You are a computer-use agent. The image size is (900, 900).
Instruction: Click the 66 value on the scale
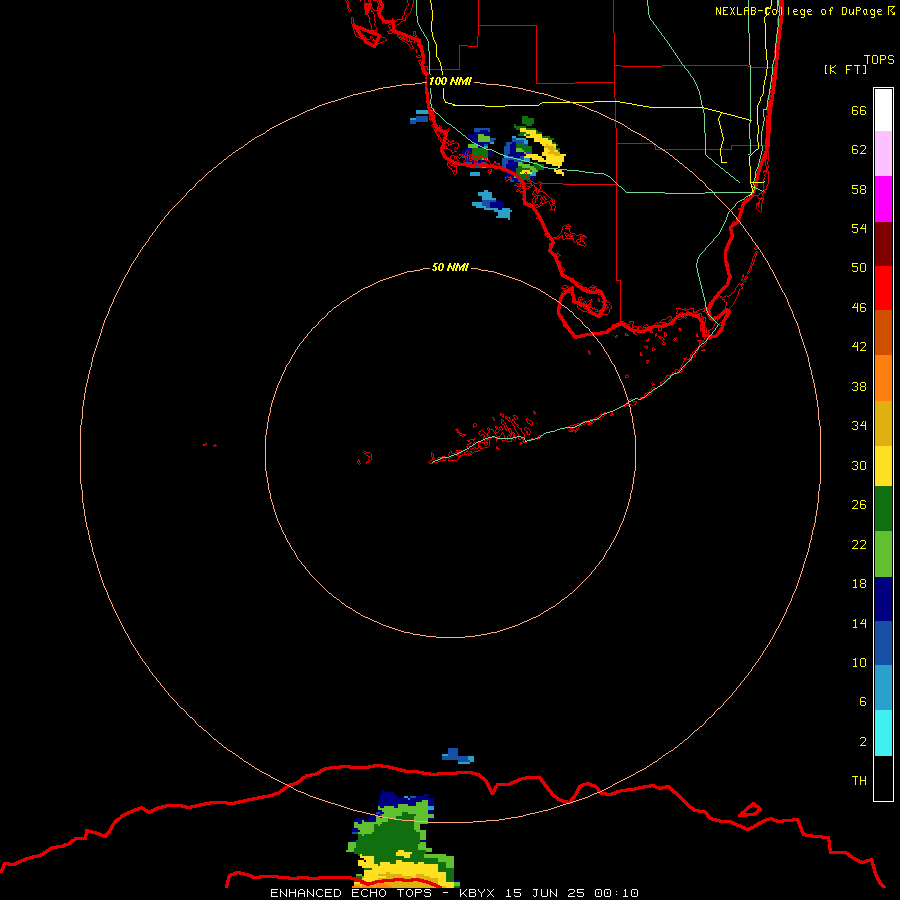pyautogui.click(x=859, y=110)
